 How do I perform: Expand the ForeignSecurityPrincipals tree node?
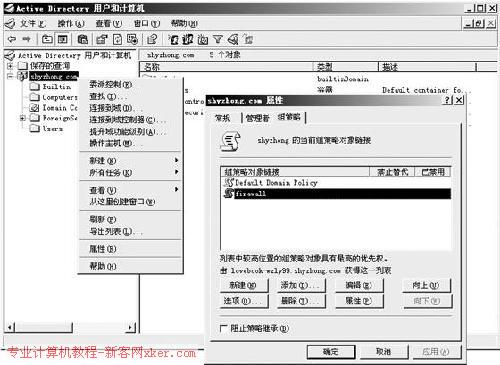[22, 118]
